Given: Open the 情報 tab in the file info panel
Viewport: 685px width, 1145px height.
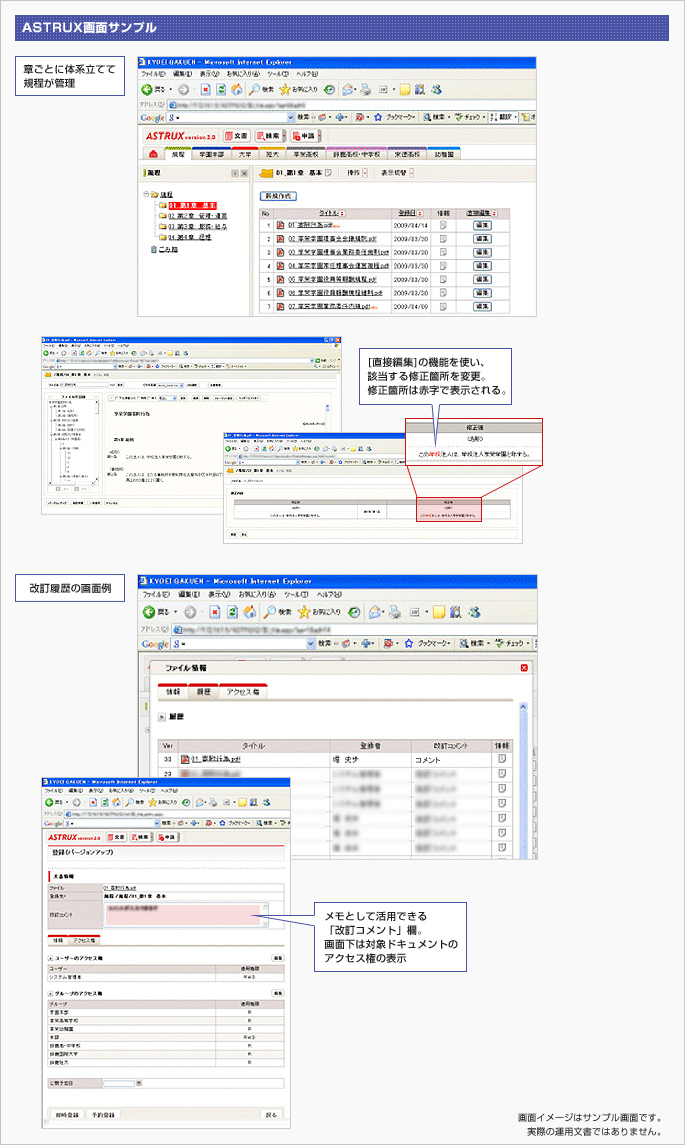Looking at the screenshot, I should pyautogui.click(x=173, y=691).
